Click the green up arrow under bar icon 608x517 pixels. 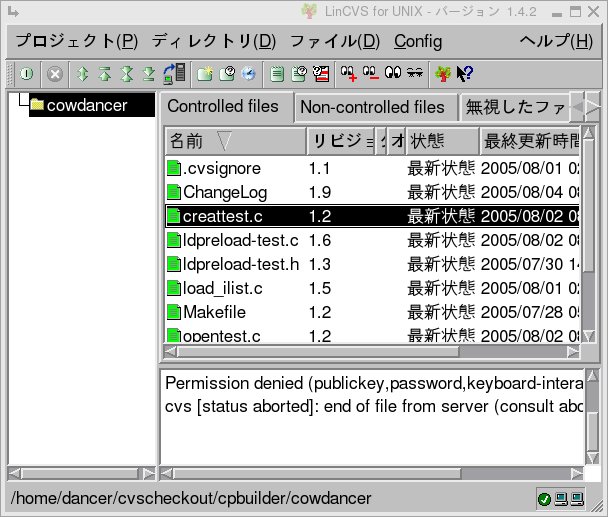click(x=105, y=74)
